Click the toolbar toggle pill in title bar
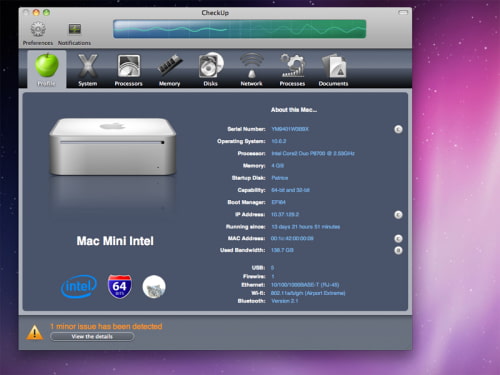 coord(403,13)
